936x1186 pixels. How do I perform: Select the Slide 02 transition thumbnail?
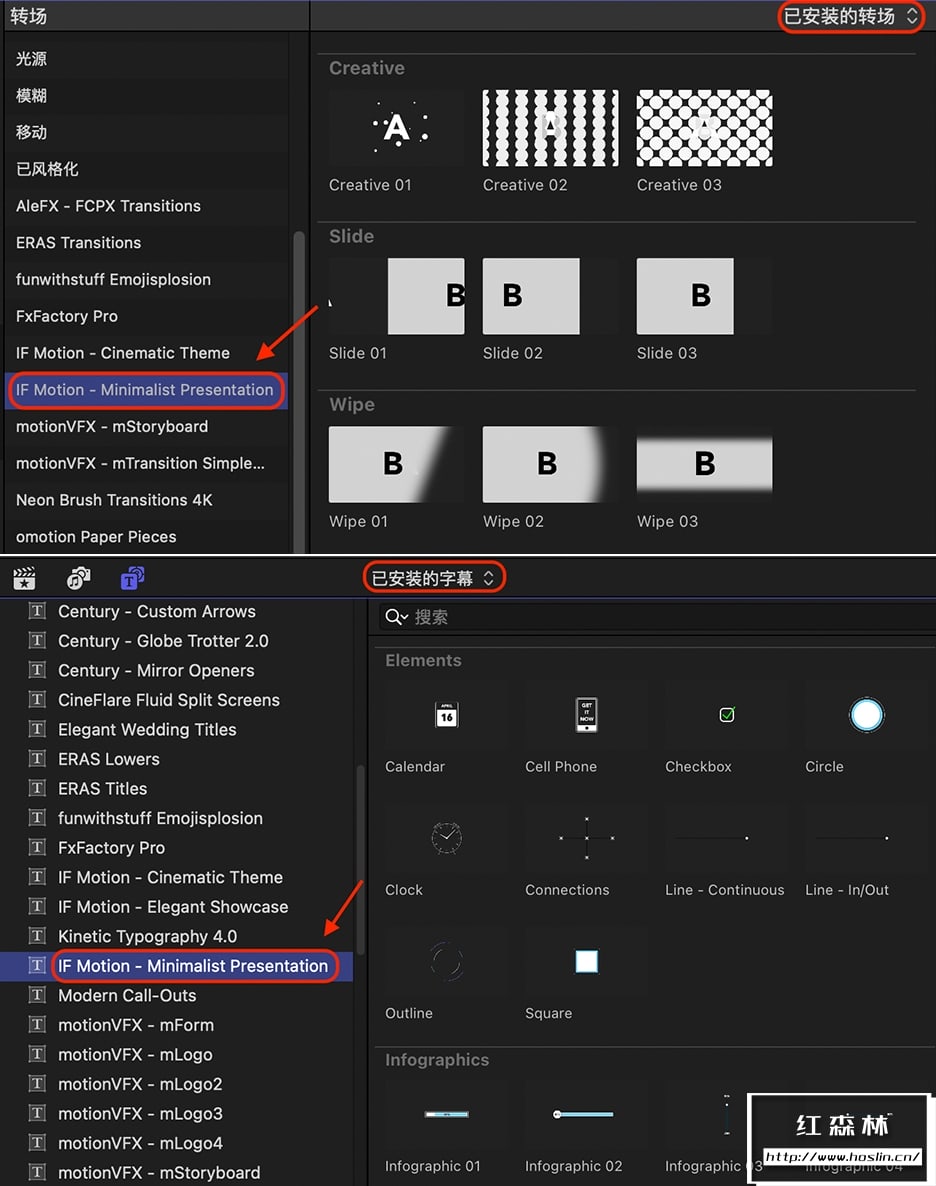coord(551,296)
